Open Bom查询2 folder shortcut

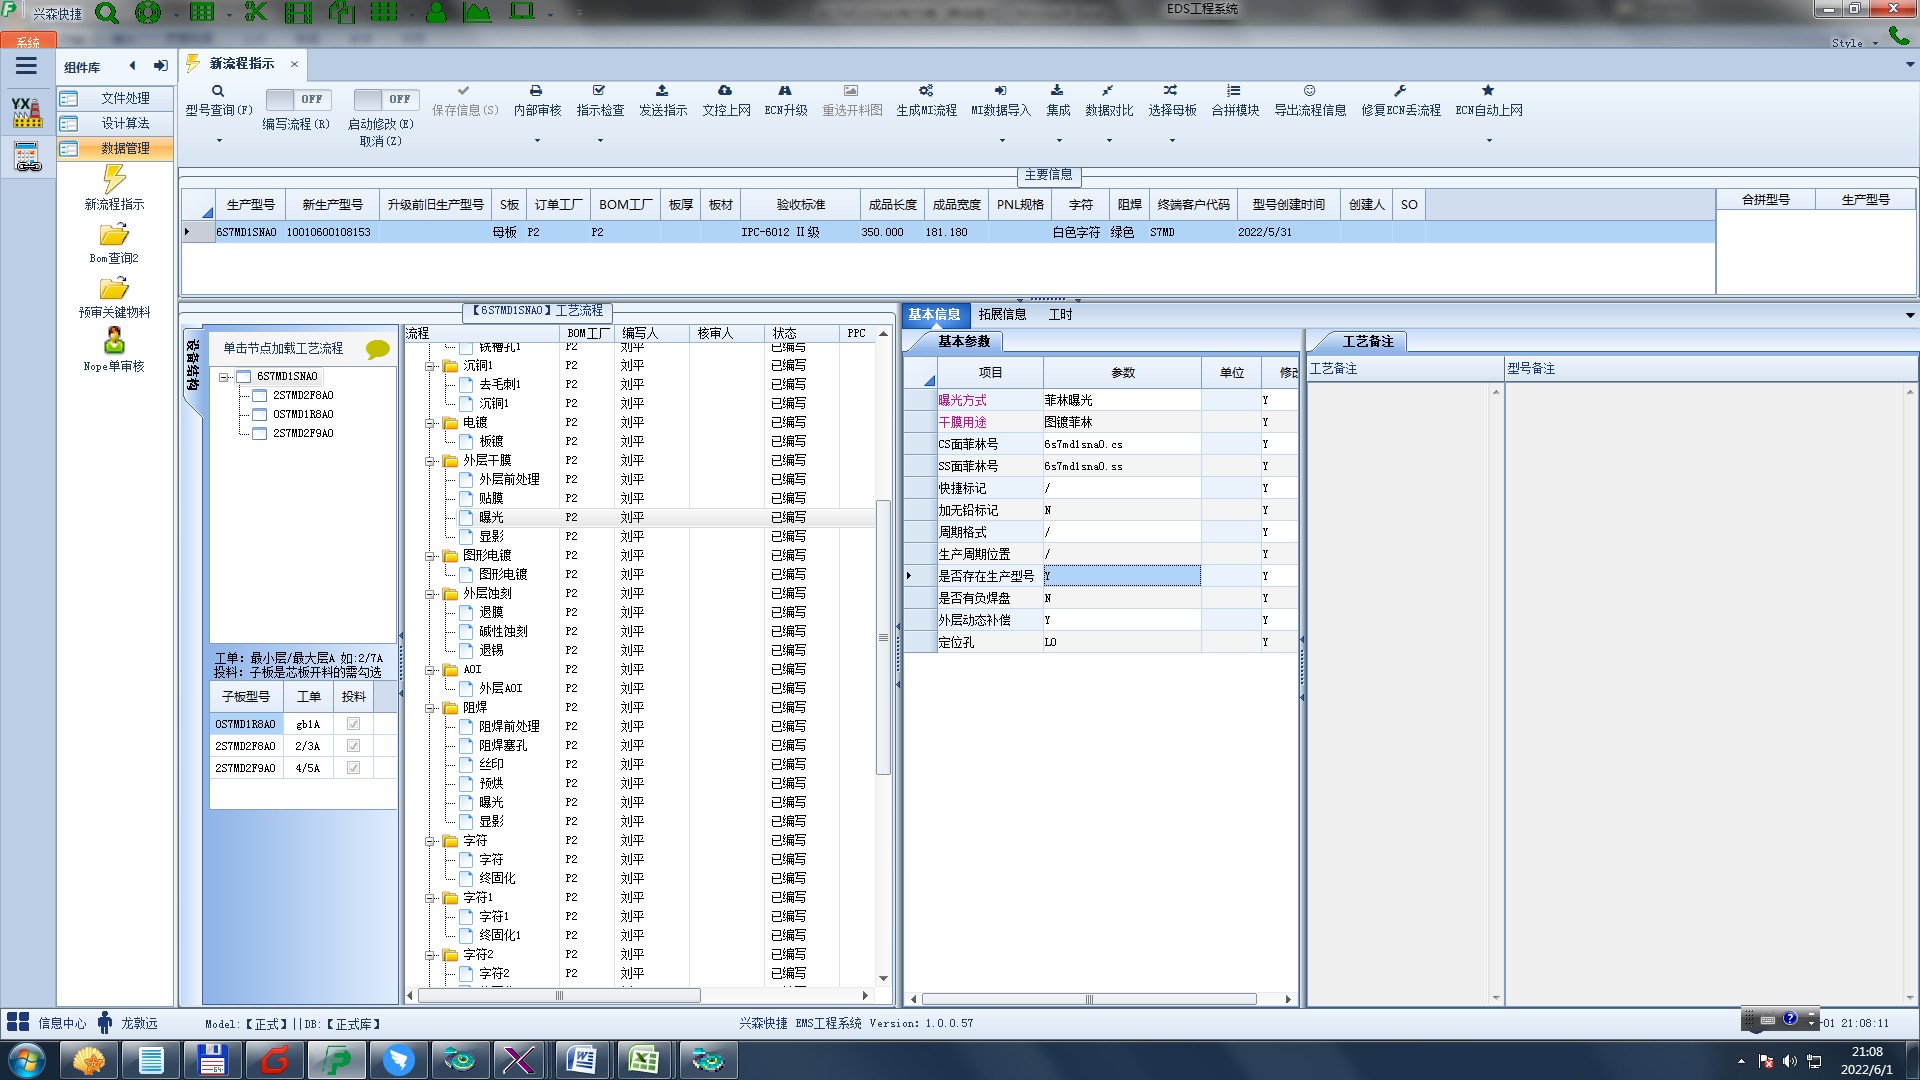pos(114,243)
